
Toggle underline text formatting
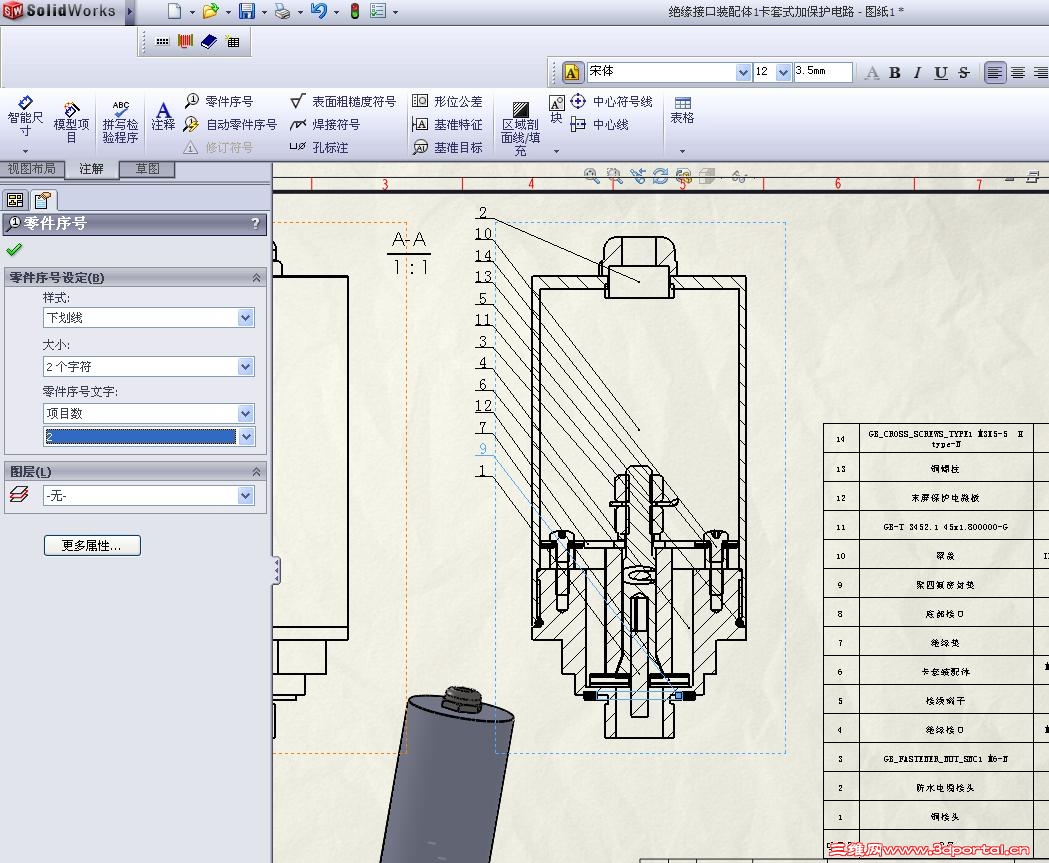[x=940, y=72]
